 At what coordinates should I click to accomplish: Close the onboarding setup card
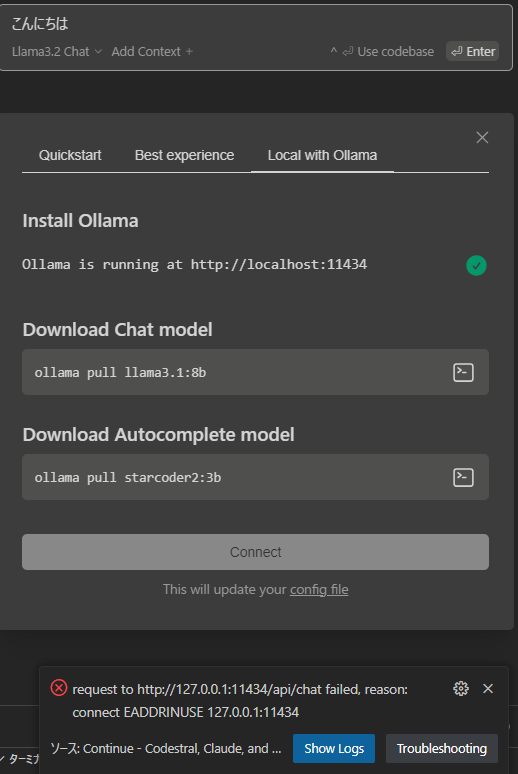click(x=482, y=137)
